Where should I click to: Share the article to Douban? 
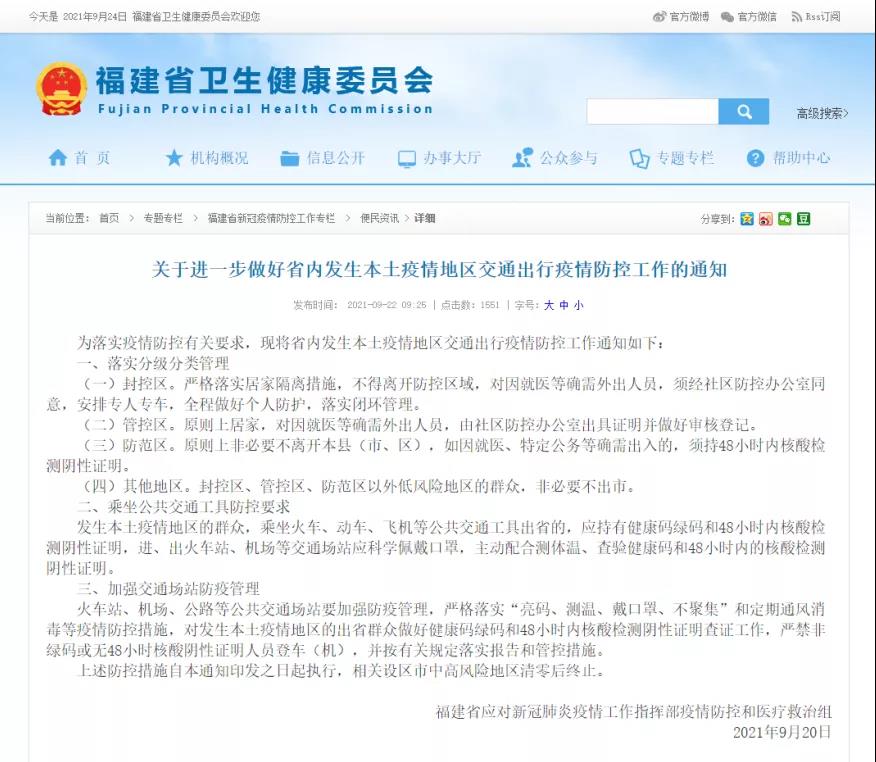803,219
